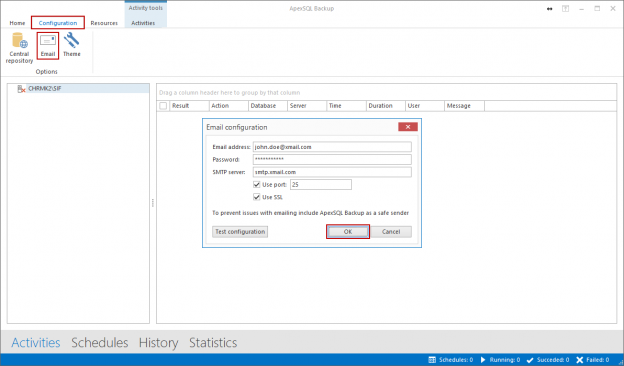
Task: Sort by the Result column header
Action: tap(189, 106)
